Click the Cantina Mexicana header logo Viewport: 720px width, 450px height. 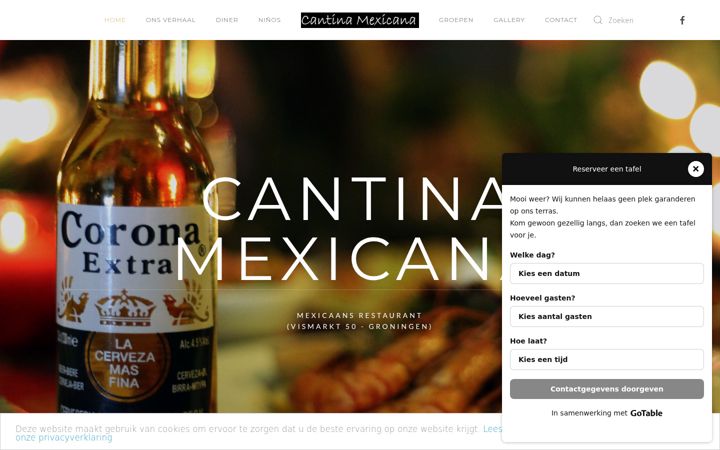(x=360, y=20)
